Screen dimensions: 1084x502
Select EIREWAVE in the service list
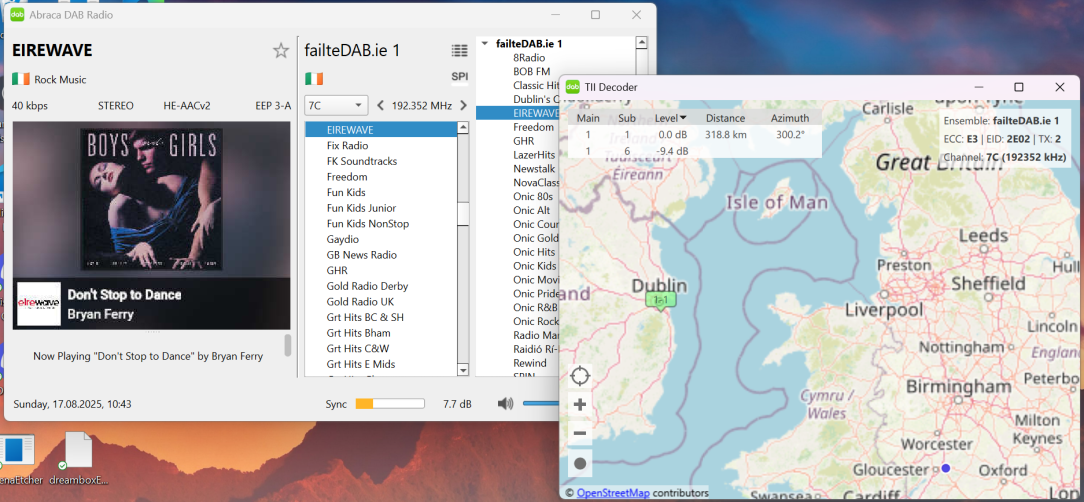[381, 129]
